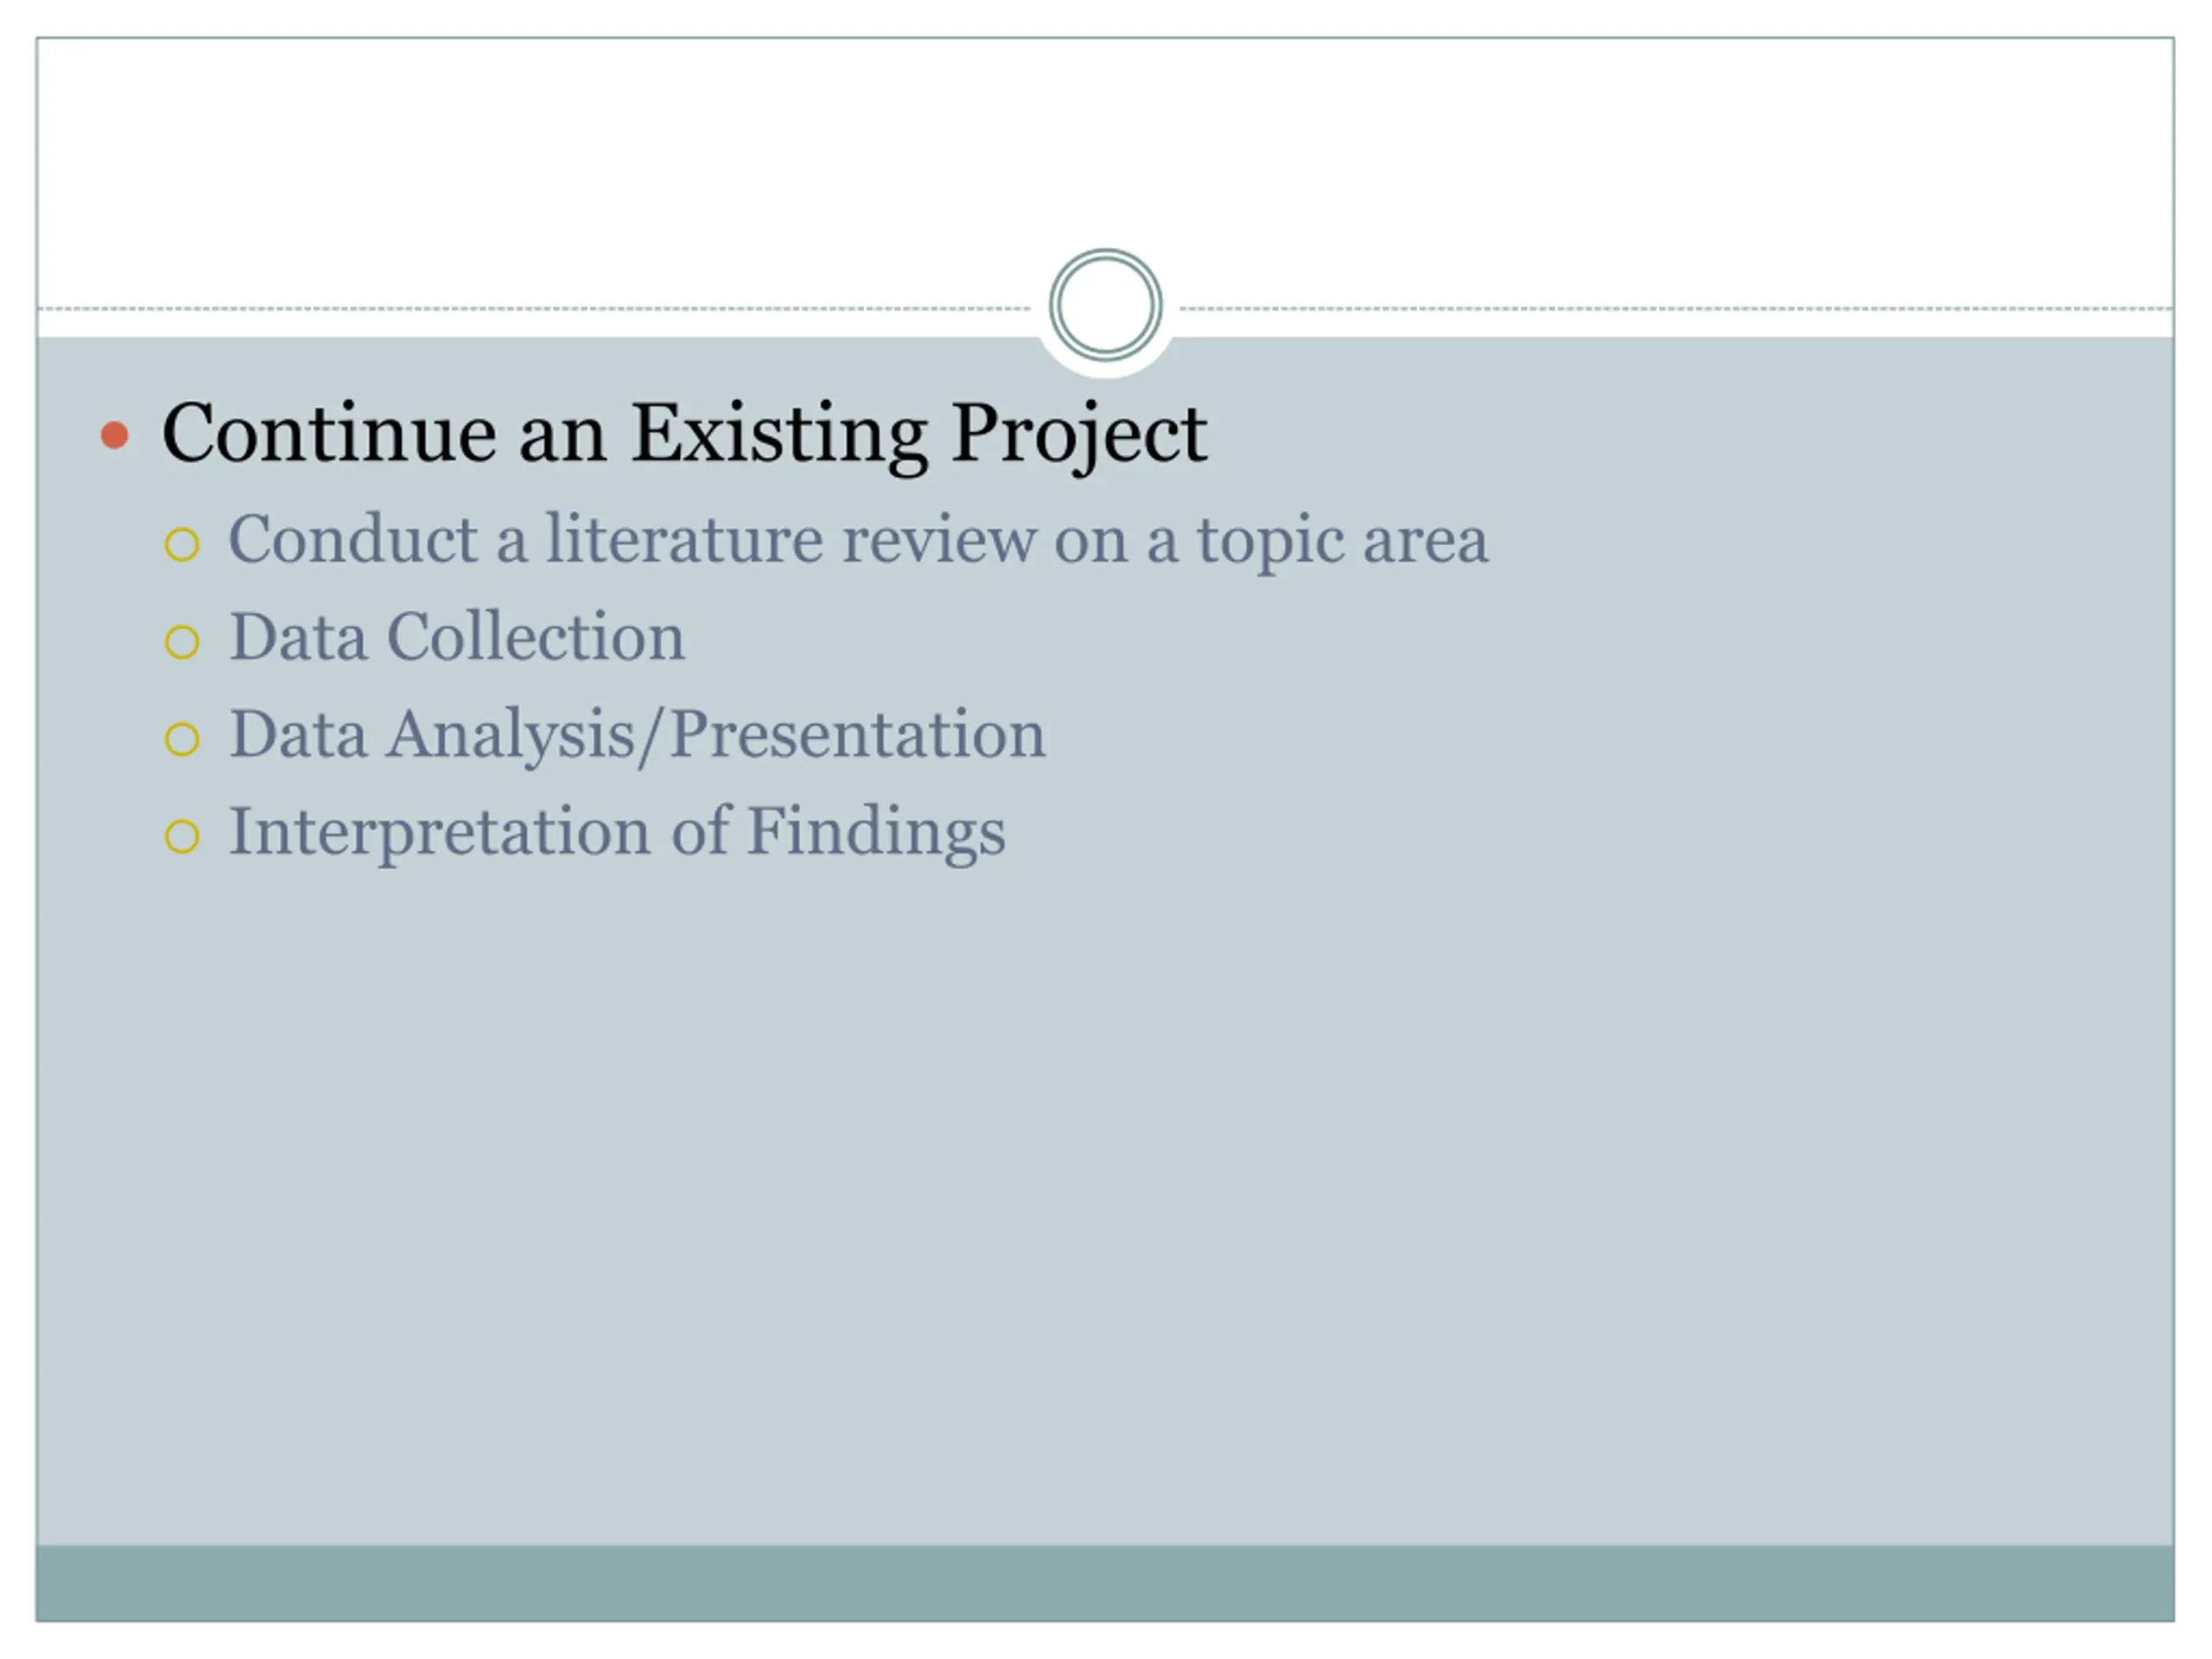Click the yellow ring bullet before Conduct a literature review

coord(182,545)
